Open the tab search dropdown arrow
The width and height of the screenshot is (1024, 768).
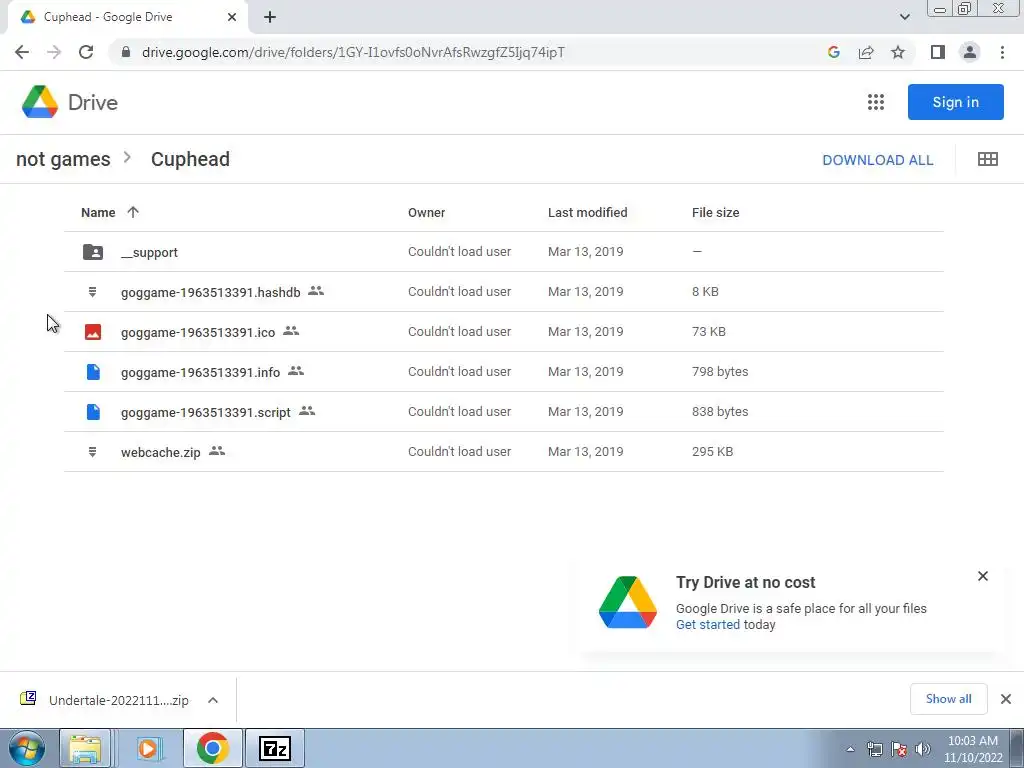click(x=904, y=17)
